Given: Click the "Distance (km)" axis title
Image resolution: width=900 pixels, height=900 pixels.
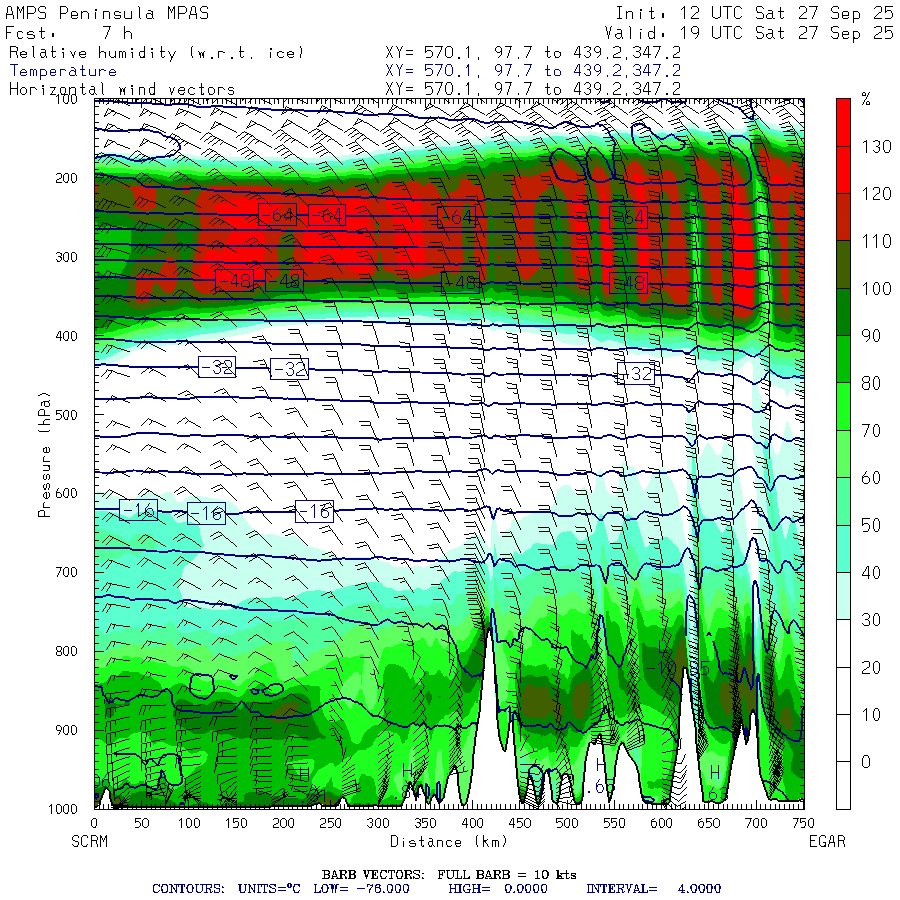Looking at the screenshot, I should (449, 841).
